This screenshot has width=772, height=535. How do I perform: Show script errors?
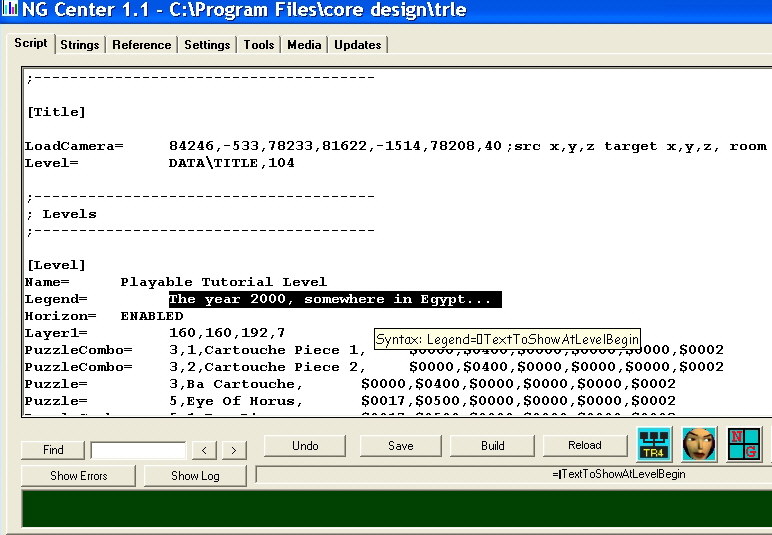pos(79,476)
